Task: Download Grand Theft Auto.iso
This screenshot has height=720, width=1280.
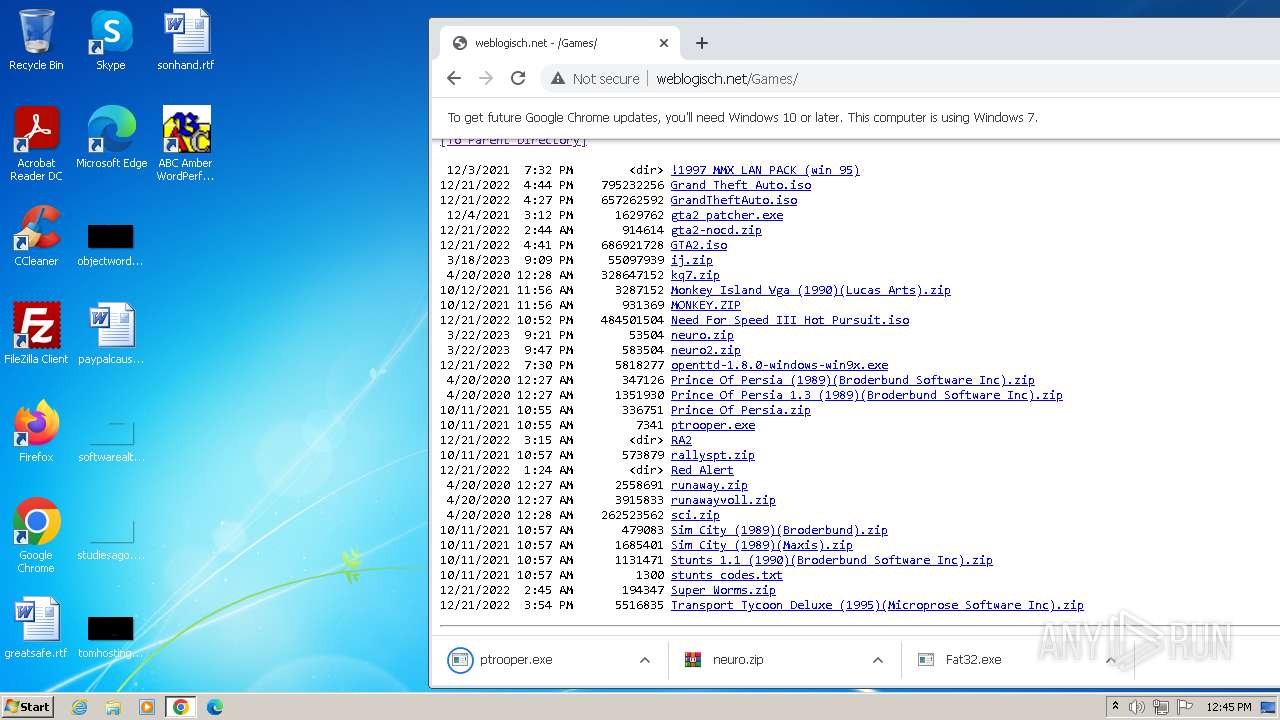Action: pyautogui.click(x=741, y=185)
